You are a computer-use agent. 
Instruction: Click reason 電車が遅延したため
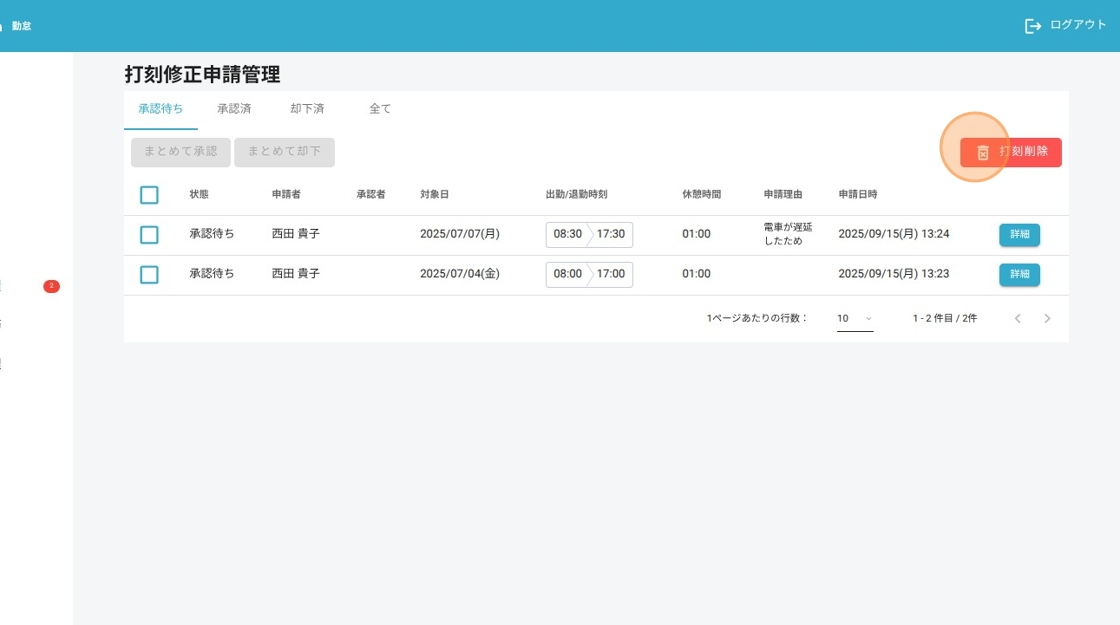pyautogui.click(x=788, y=234)
